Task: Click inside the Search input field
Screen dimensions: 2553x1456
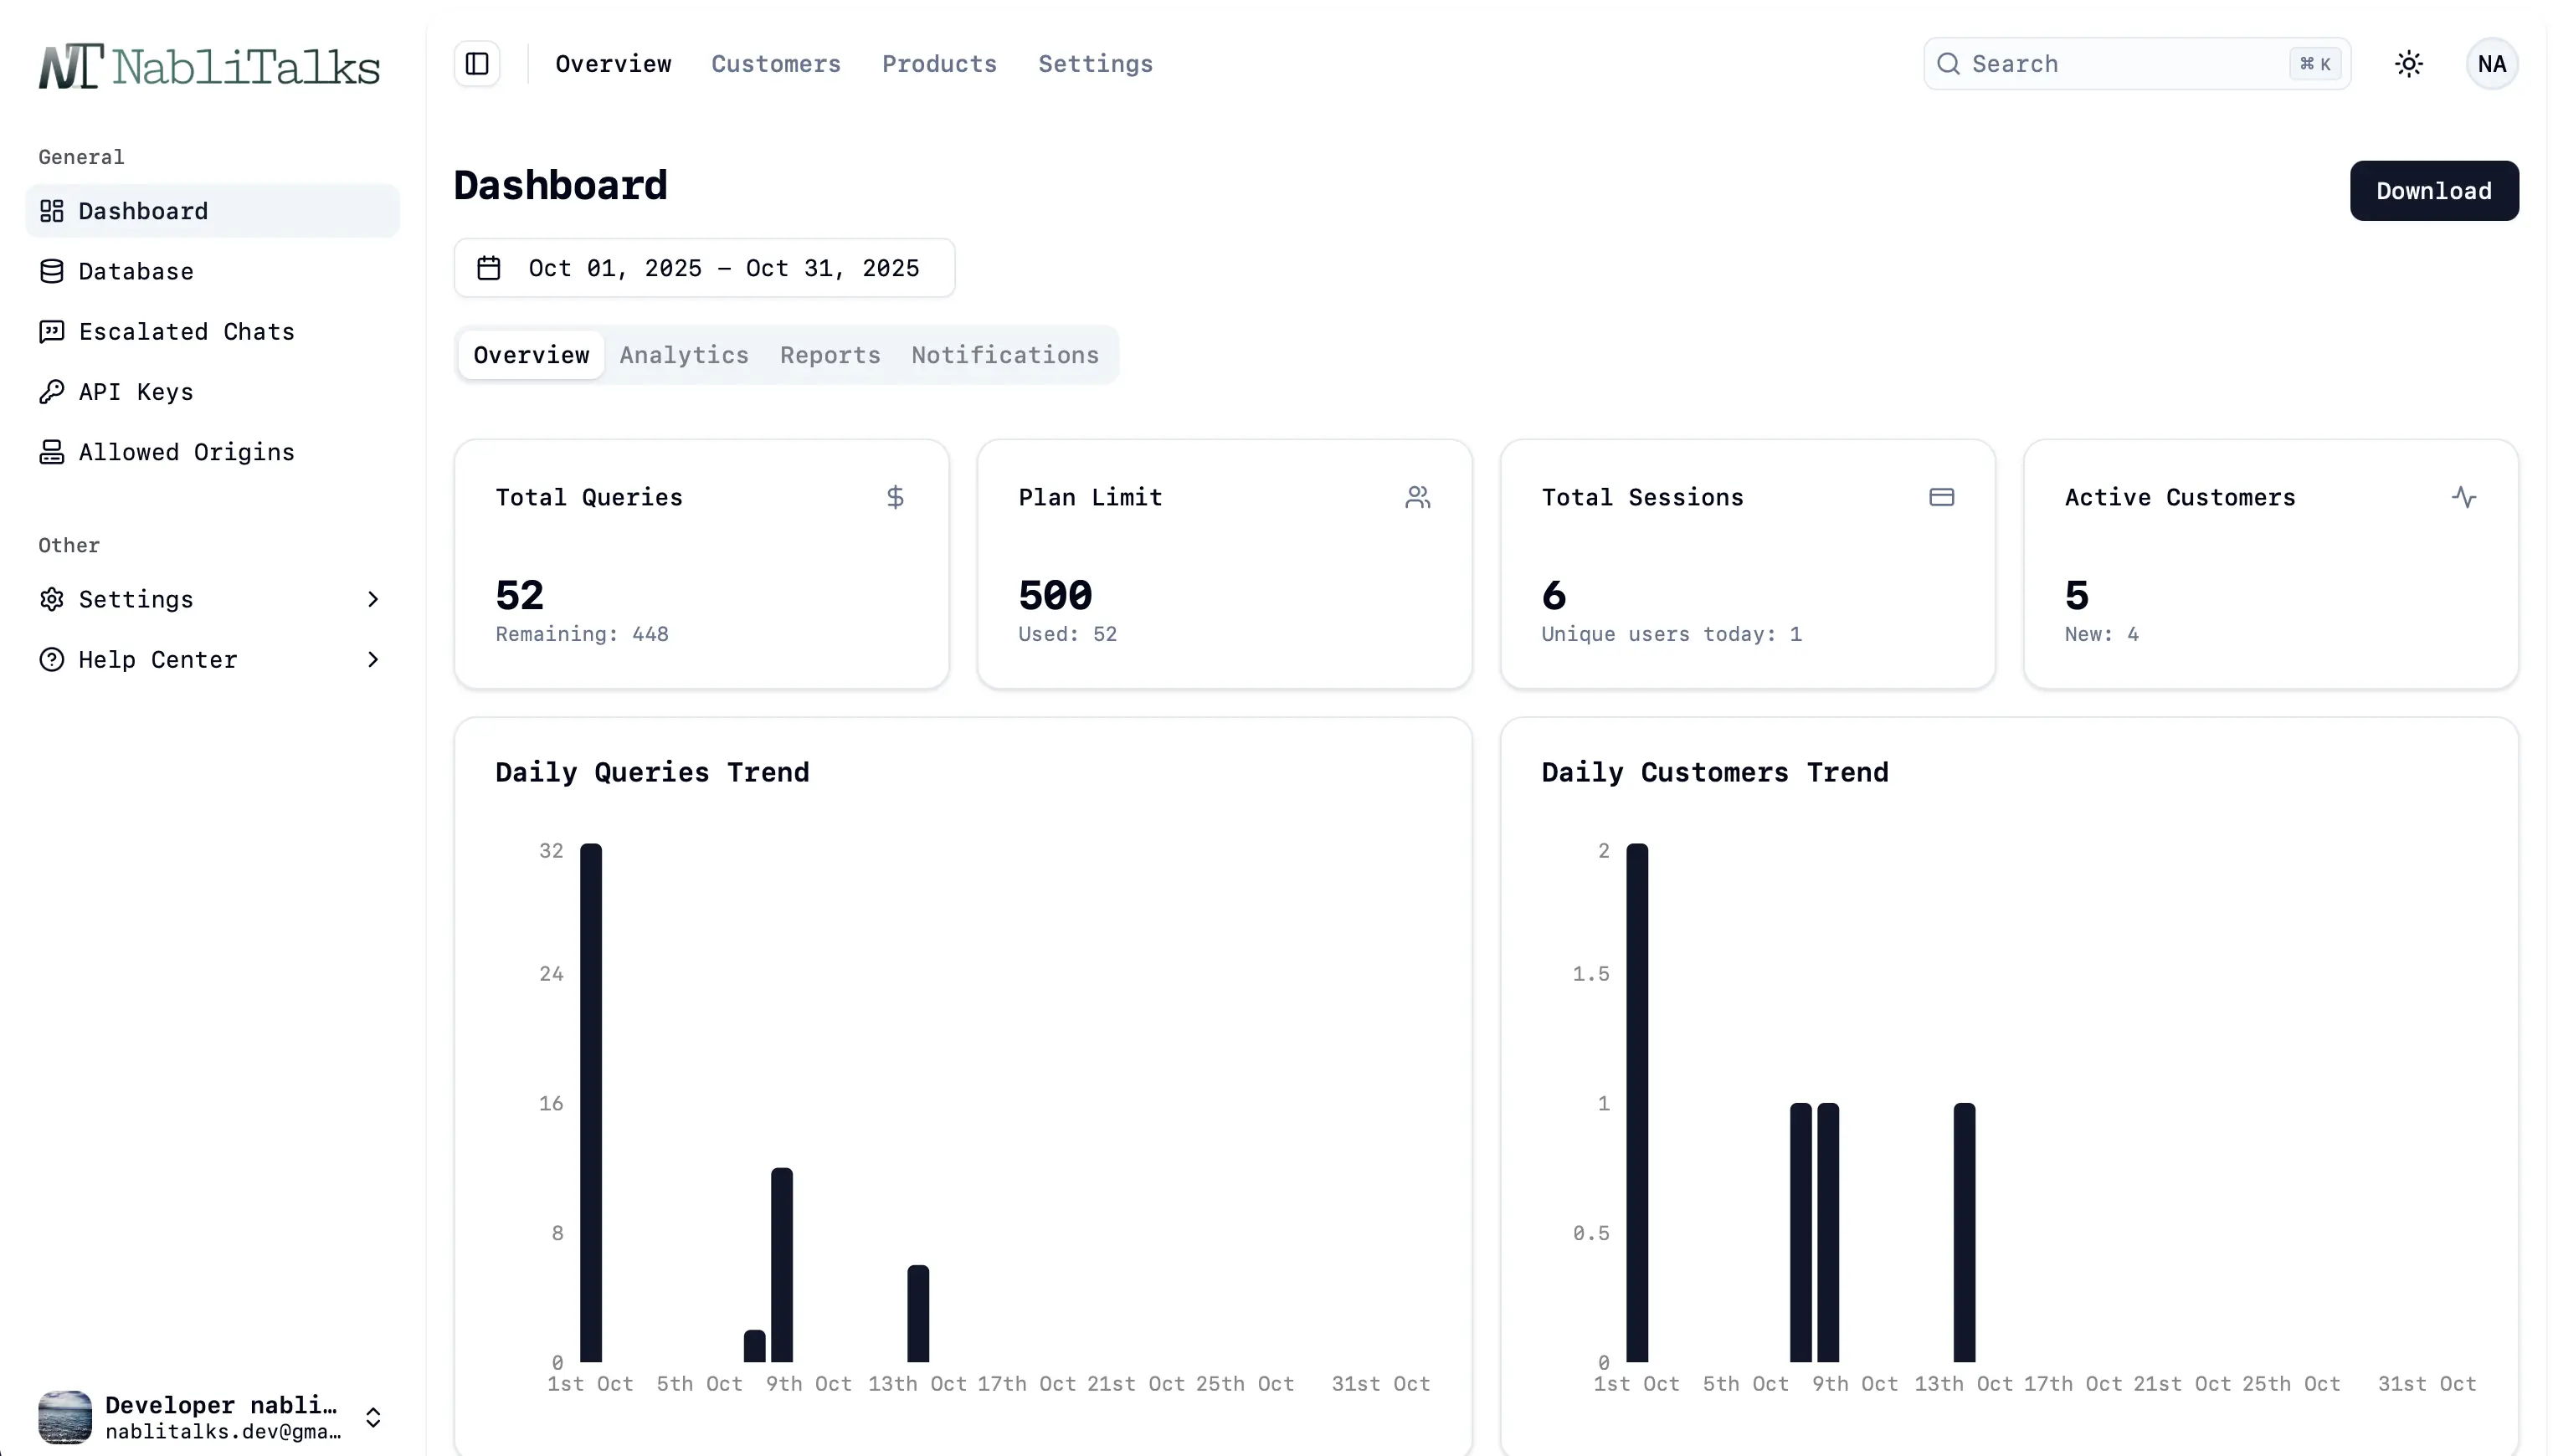Action: point(2100,63)
